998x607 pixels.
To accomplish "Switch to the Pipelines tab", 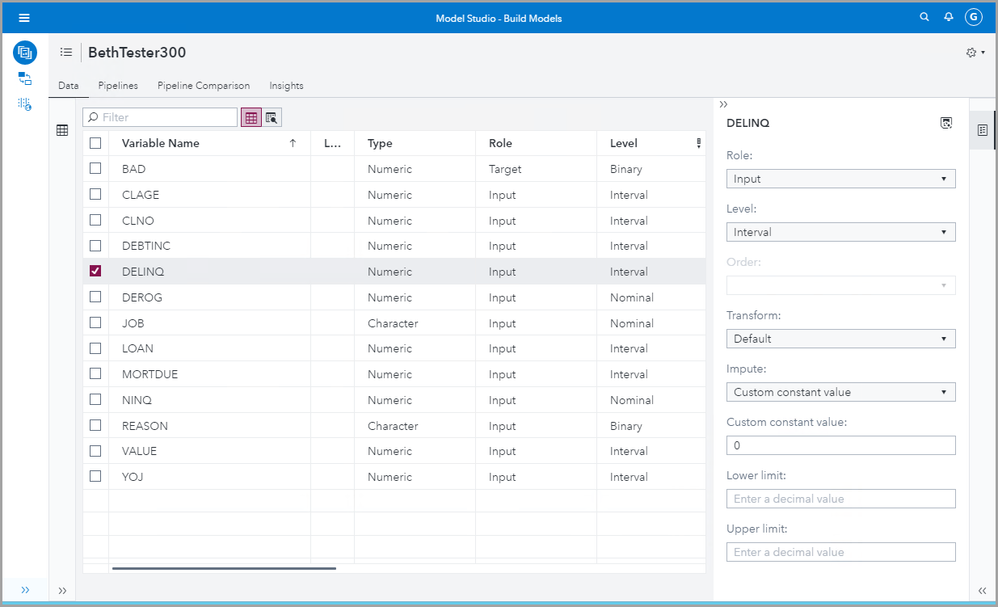I will click(x=118, y=86).
